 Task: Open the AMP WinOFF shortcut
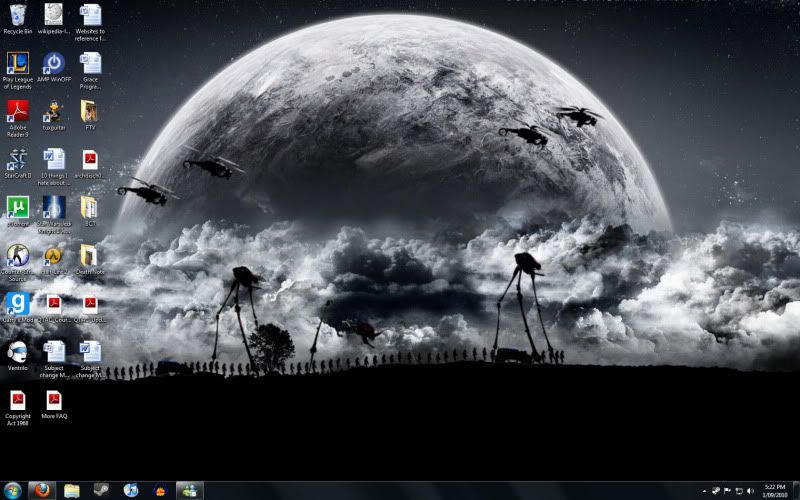point(54,68)
